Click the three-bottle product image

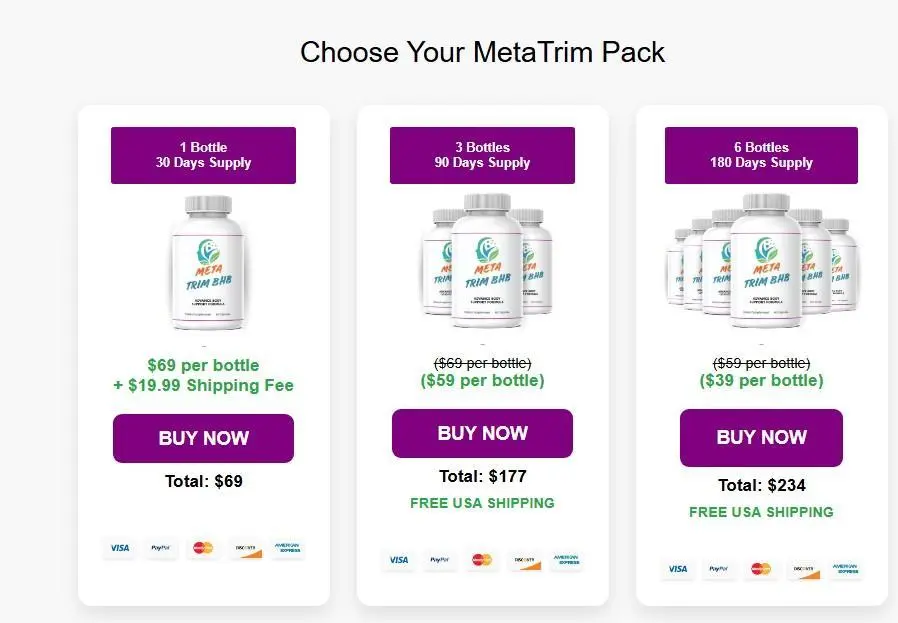[x=484, y=262]
